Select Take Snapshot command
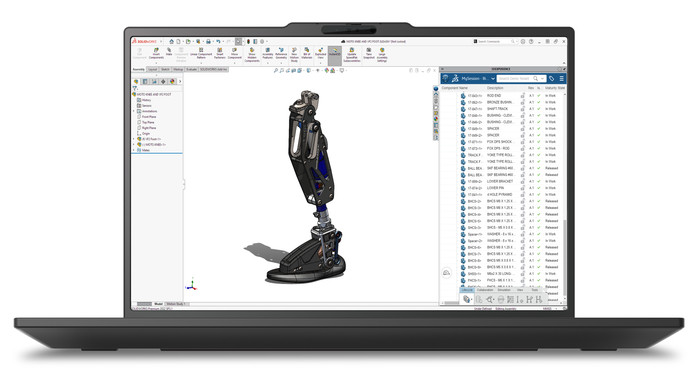Viewport: 700px width, 369px height. pyautogui.click(x=369, y=53)
